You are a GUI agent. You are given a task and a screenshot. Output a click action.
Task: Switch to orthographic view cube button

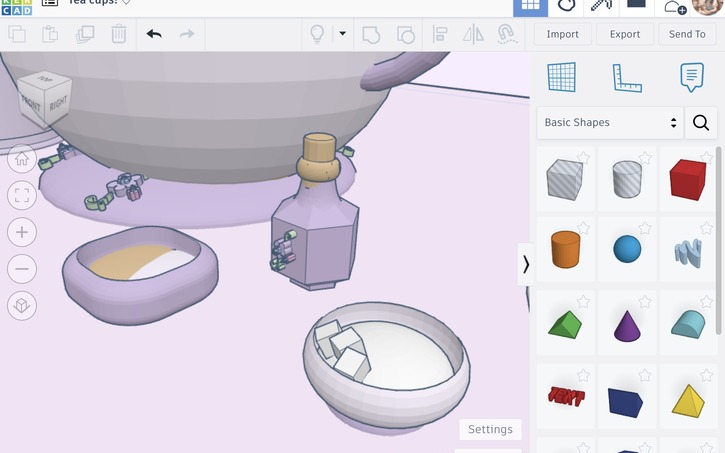(22, 306)
